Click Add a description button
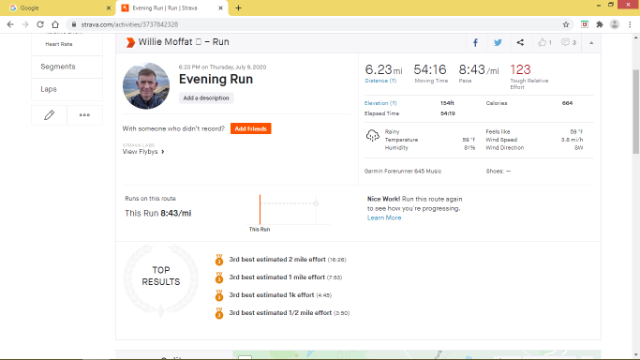The image size is (640, 360). 206,98
